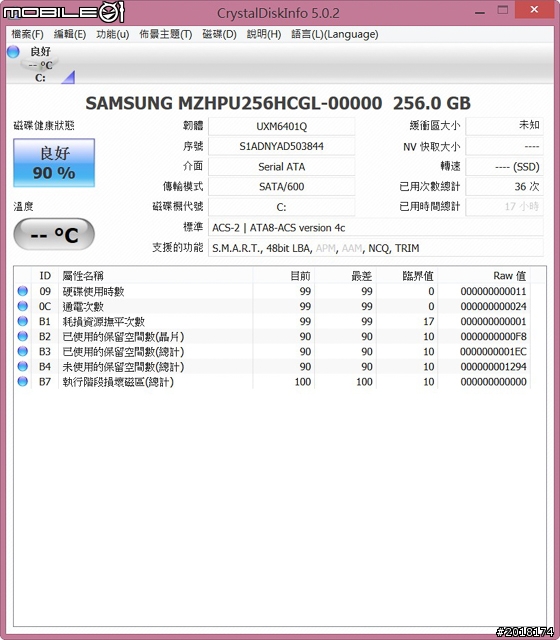Click the interface field Serial ATA
This screenshot has width=560, height=640.
tap(282, 167)
